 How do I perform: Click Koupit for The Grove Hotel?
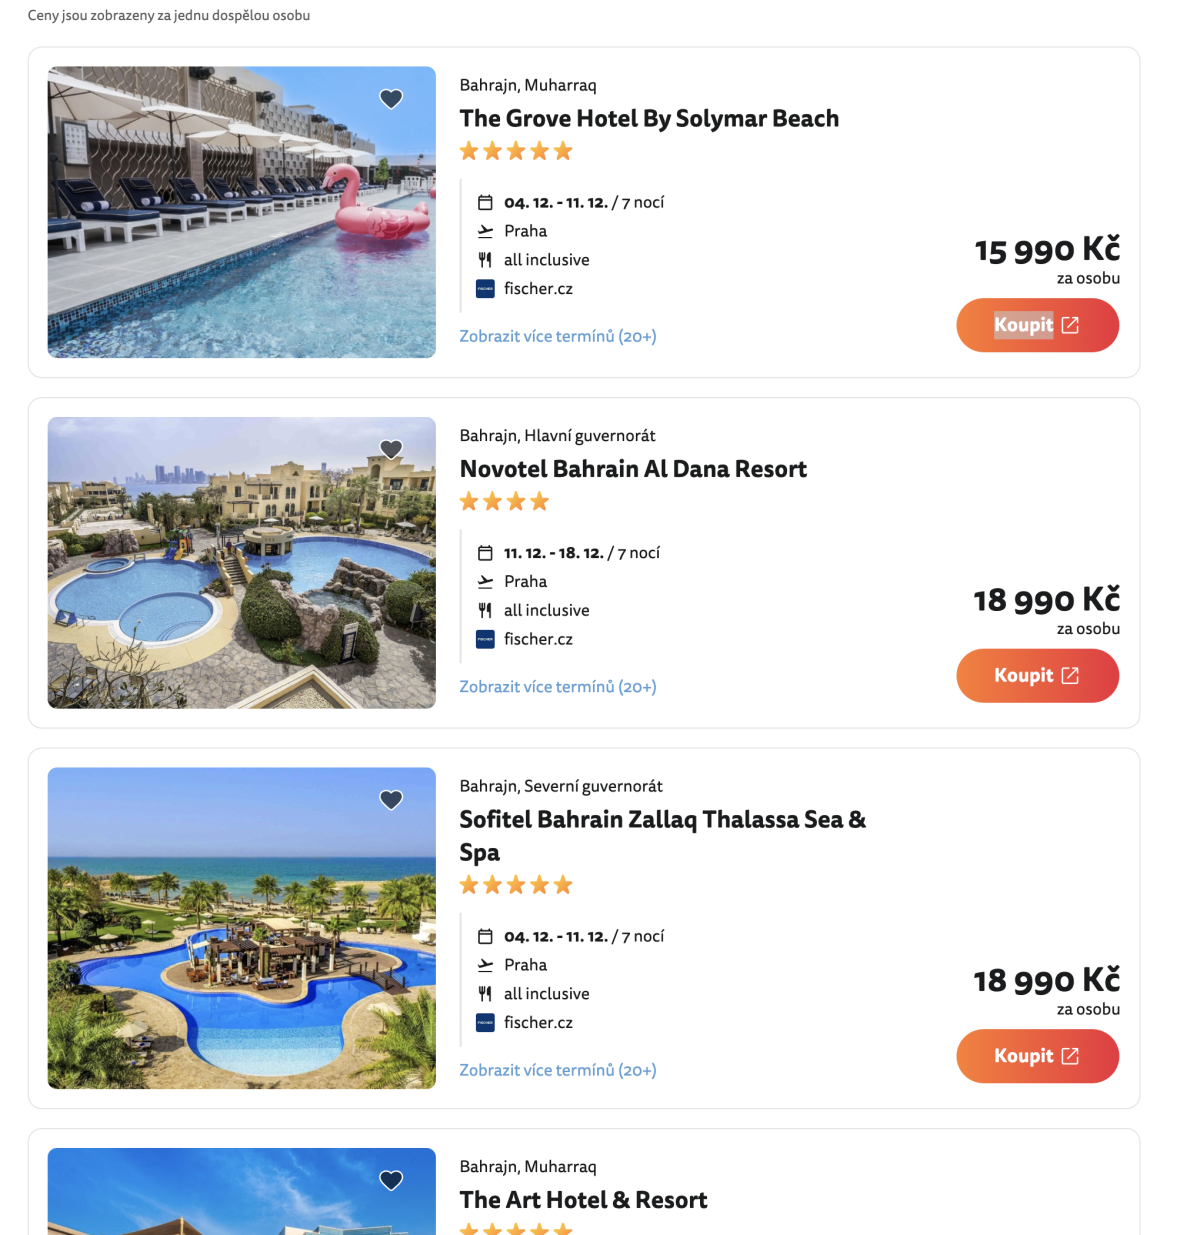click(1037, 325)
